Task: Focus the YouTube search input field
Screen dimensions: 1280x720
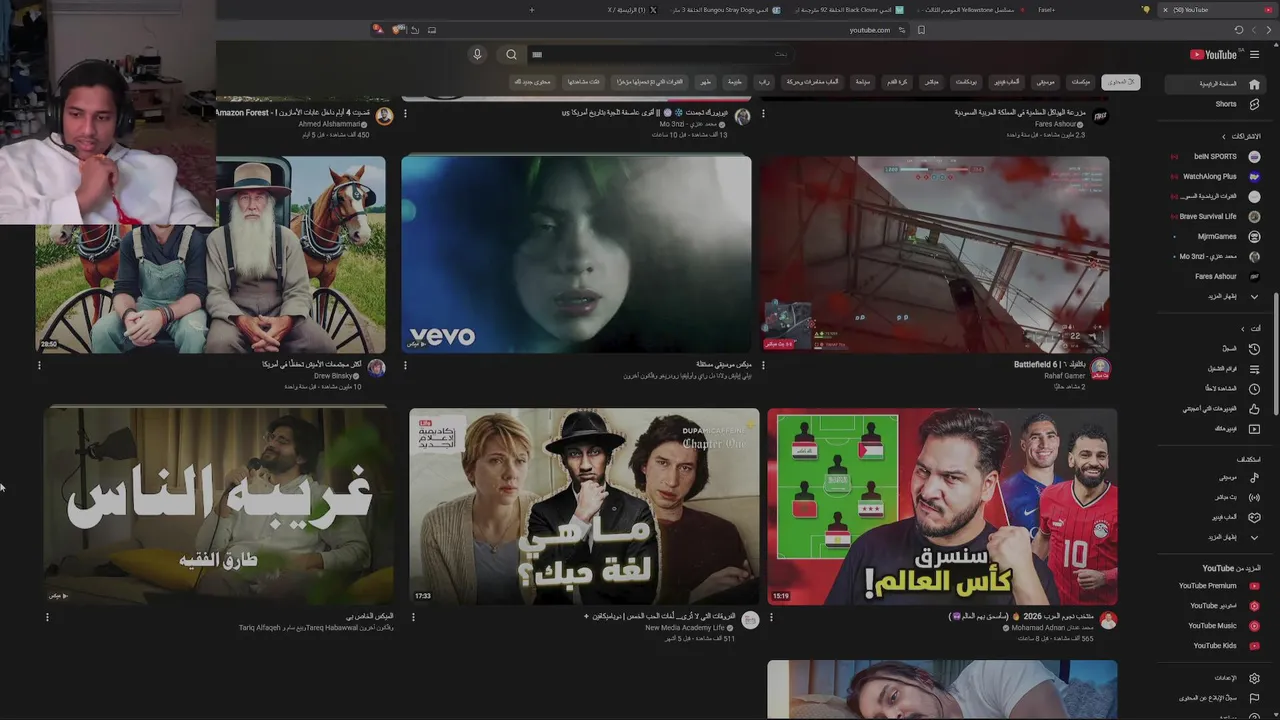Action: tap(660, 55)
